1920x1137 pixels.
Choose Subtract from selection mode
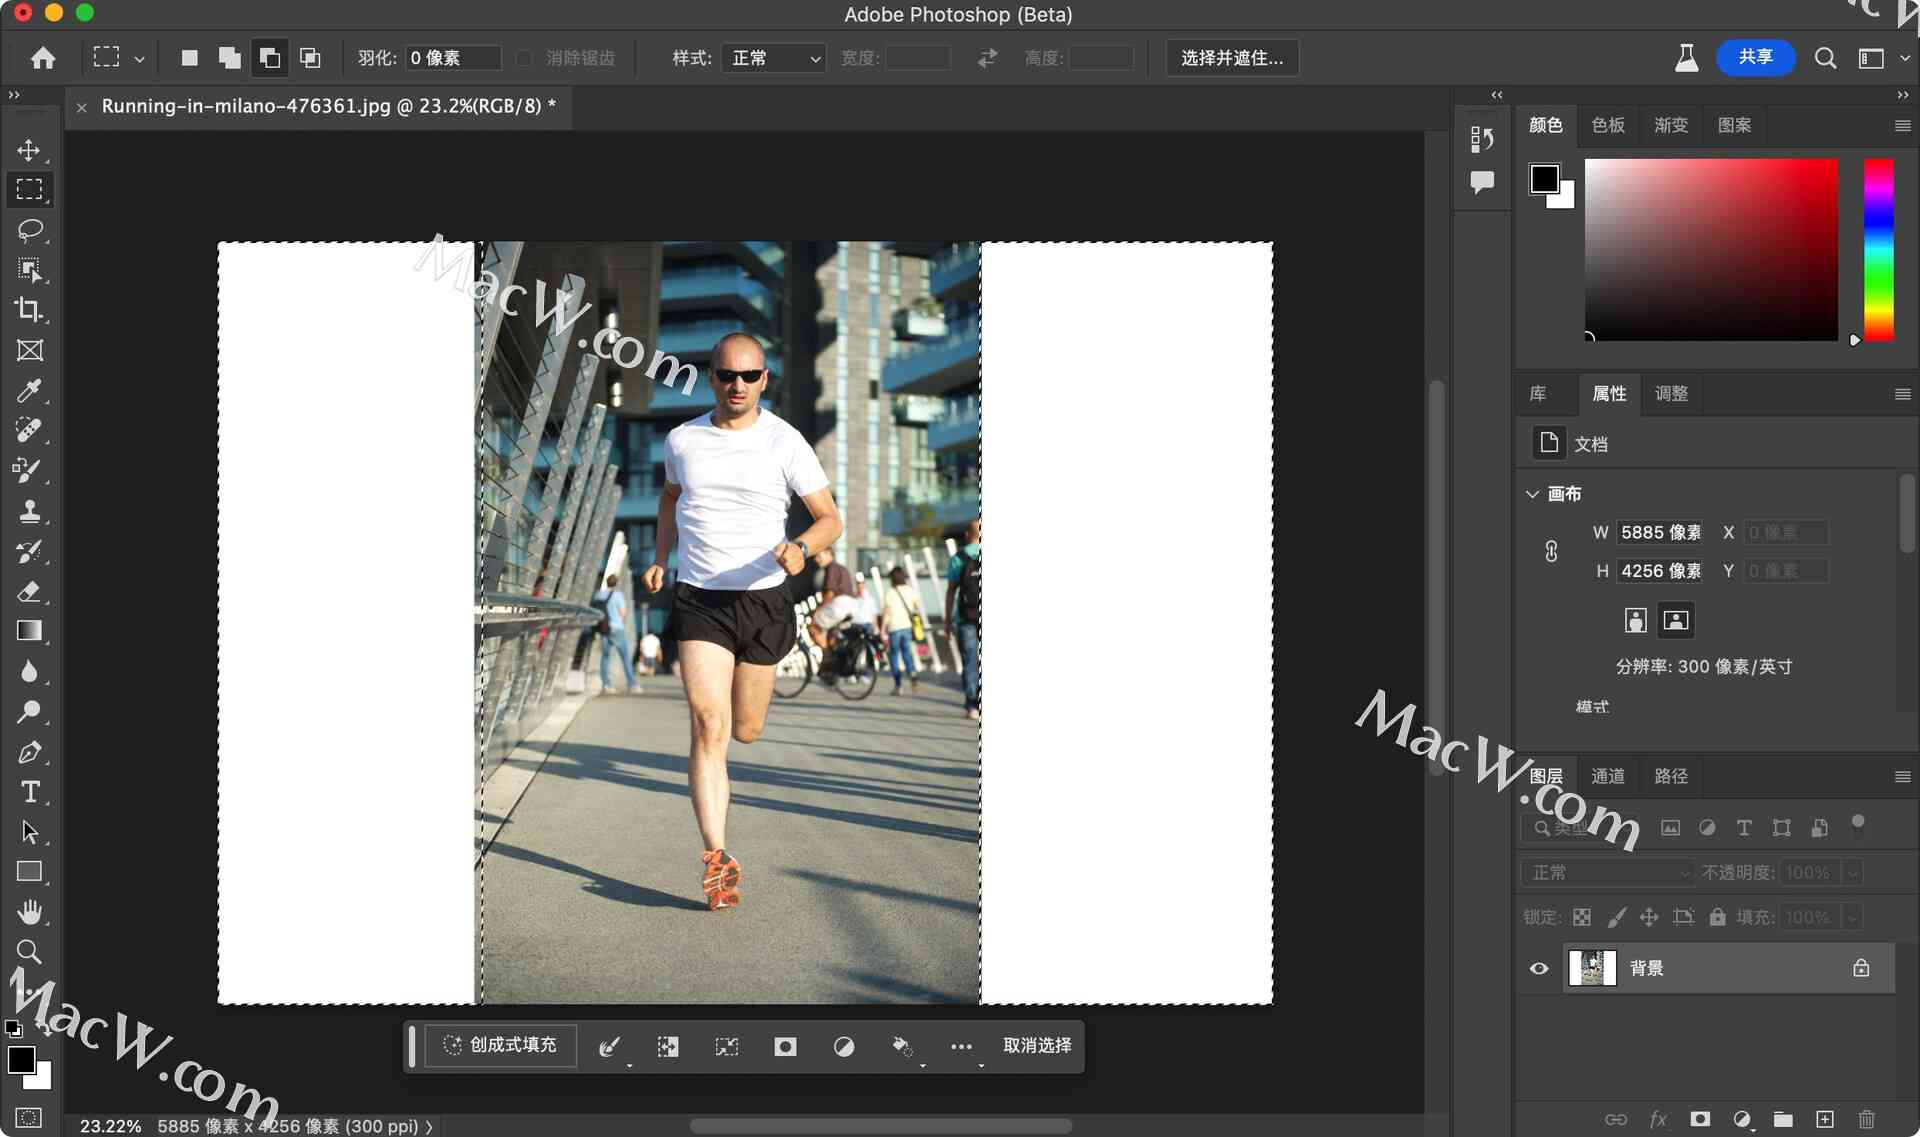(x=269, y=58)
